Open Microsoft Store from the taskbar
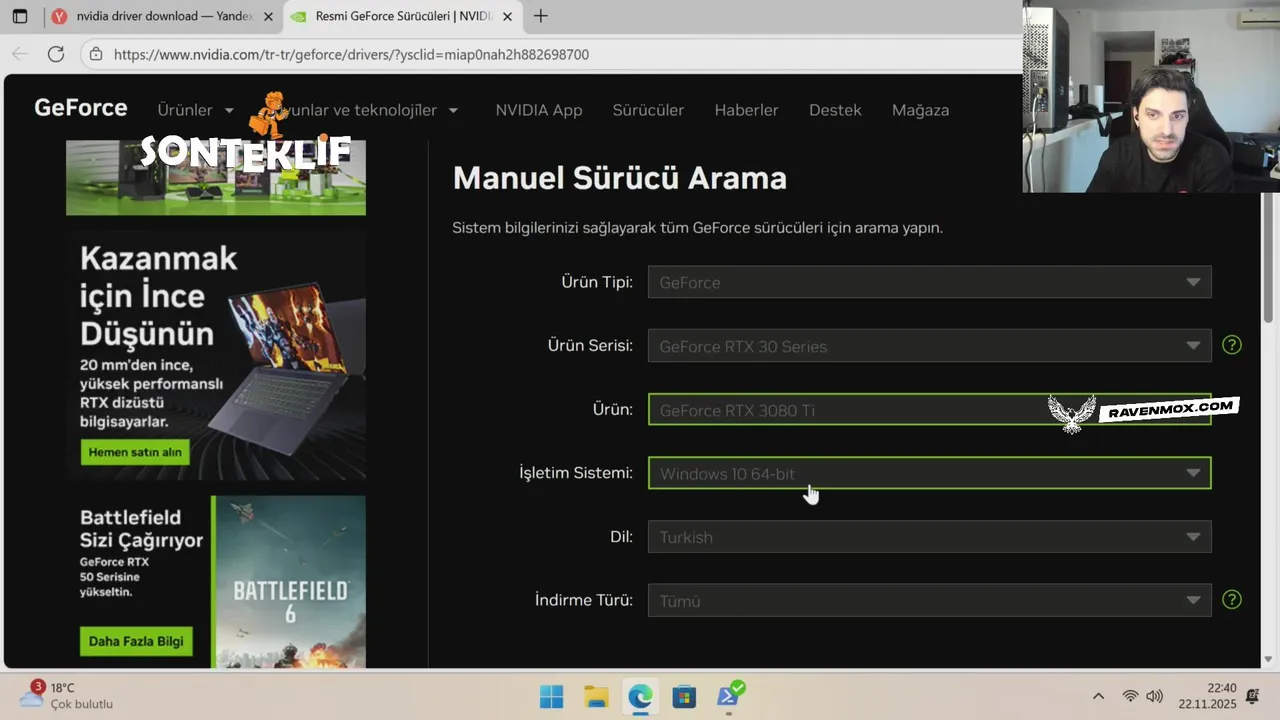1280x720 pixels. pyautogui.click(x=684, y=696)
